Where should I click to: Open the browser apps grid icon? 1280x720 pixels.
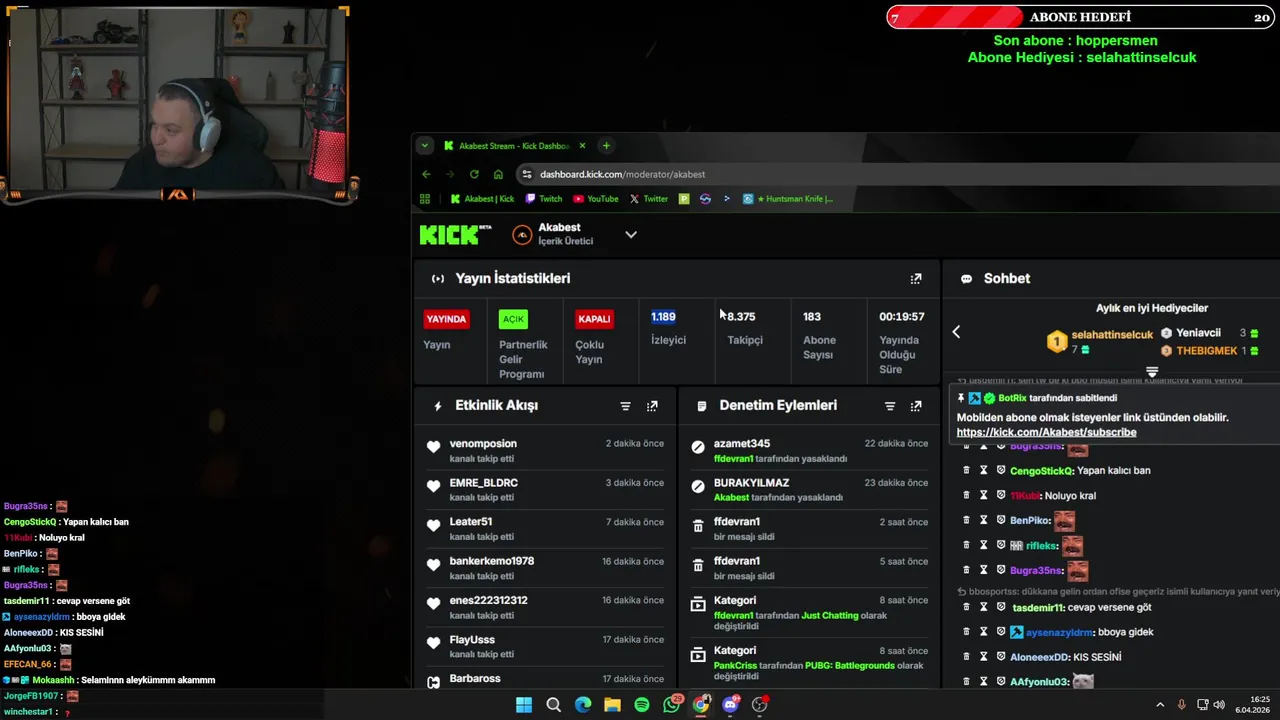425,199
